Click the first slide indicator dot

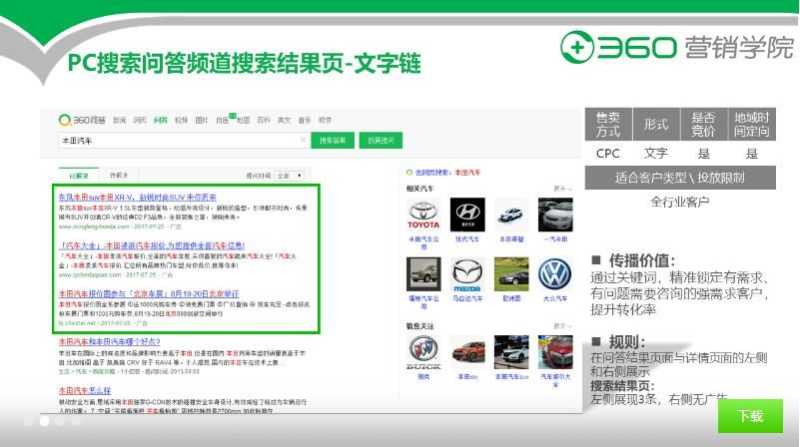tap(29, 421)
